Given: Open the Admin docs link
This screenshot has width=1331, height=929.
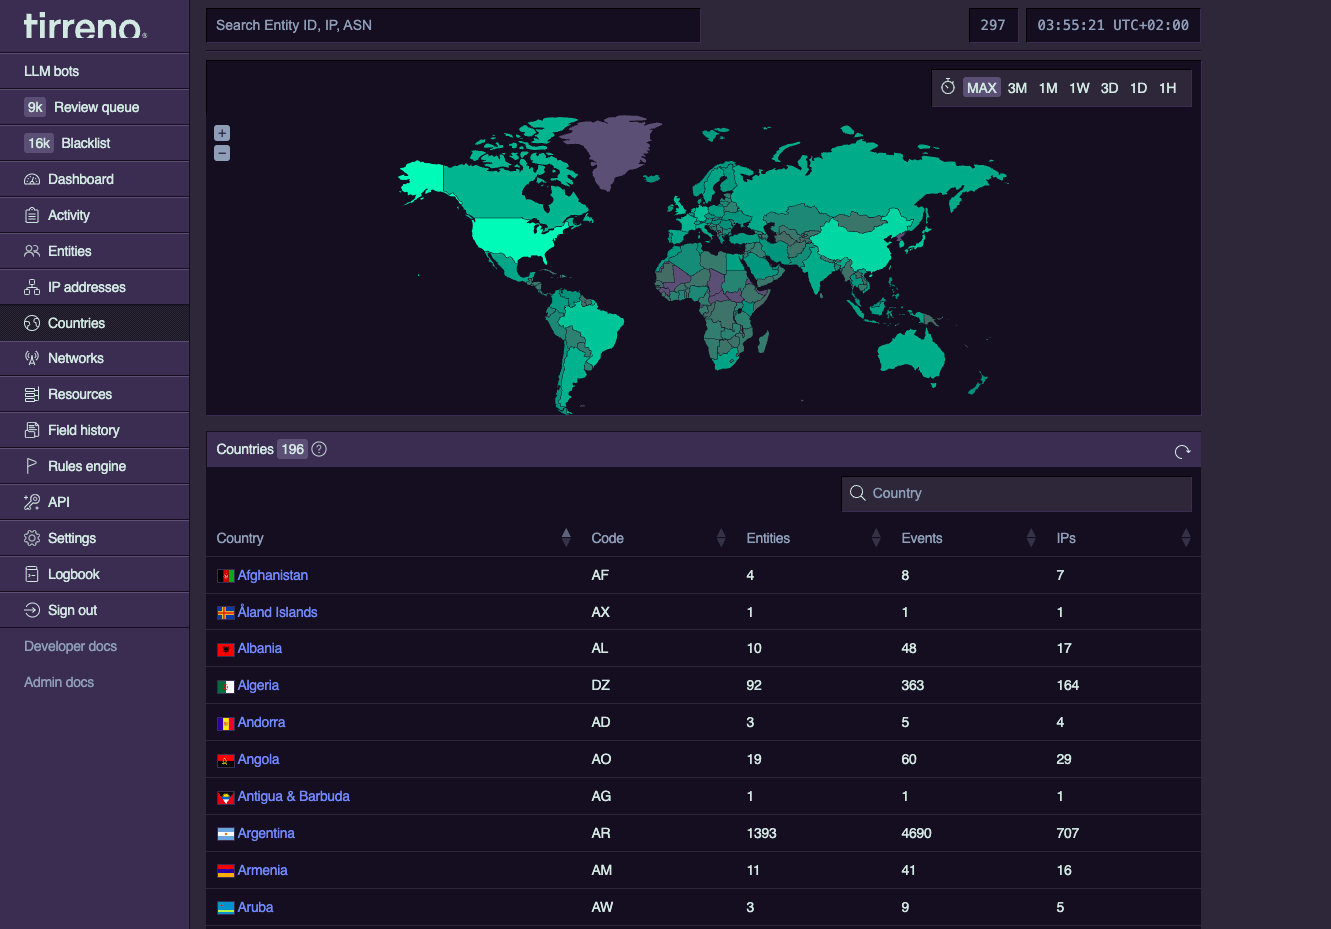Looking at the screenshot, I should (x=59, y=682).
